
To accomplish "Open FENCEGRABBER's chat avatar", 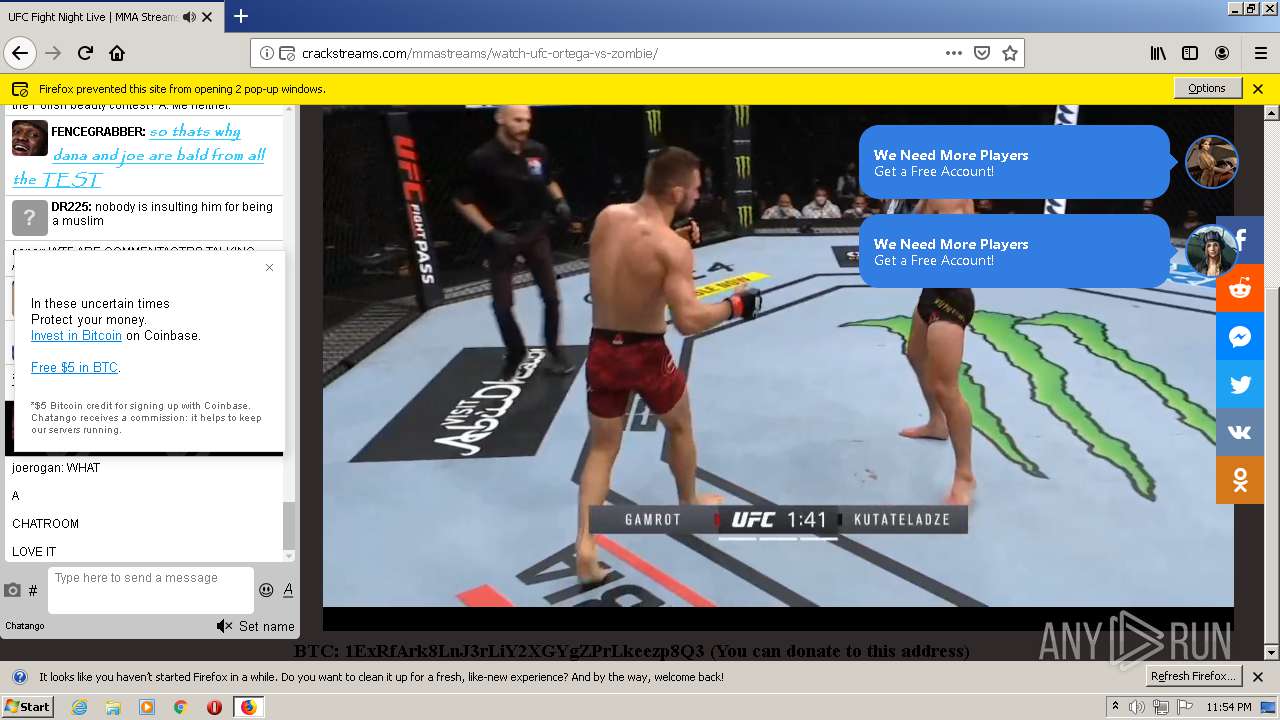I will 30,137.
